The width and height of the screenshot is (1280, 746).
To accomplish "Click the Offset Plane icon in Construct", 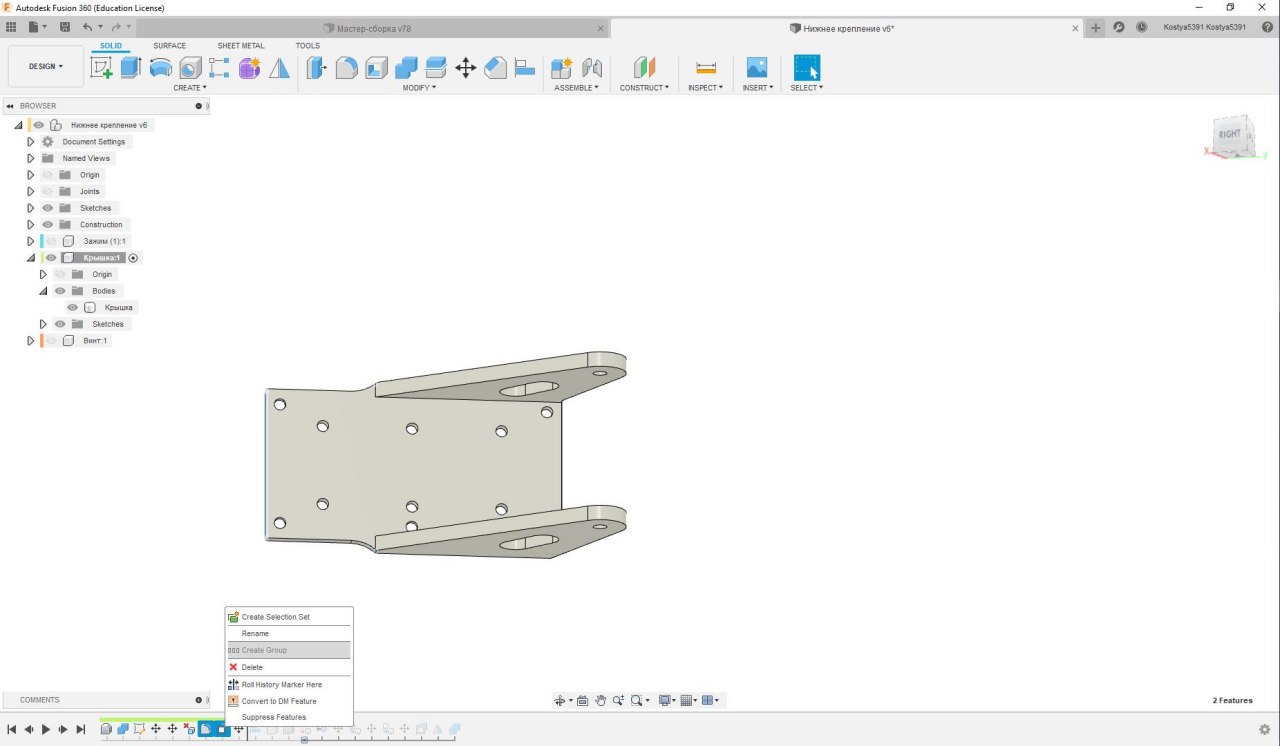I will 644,68.
